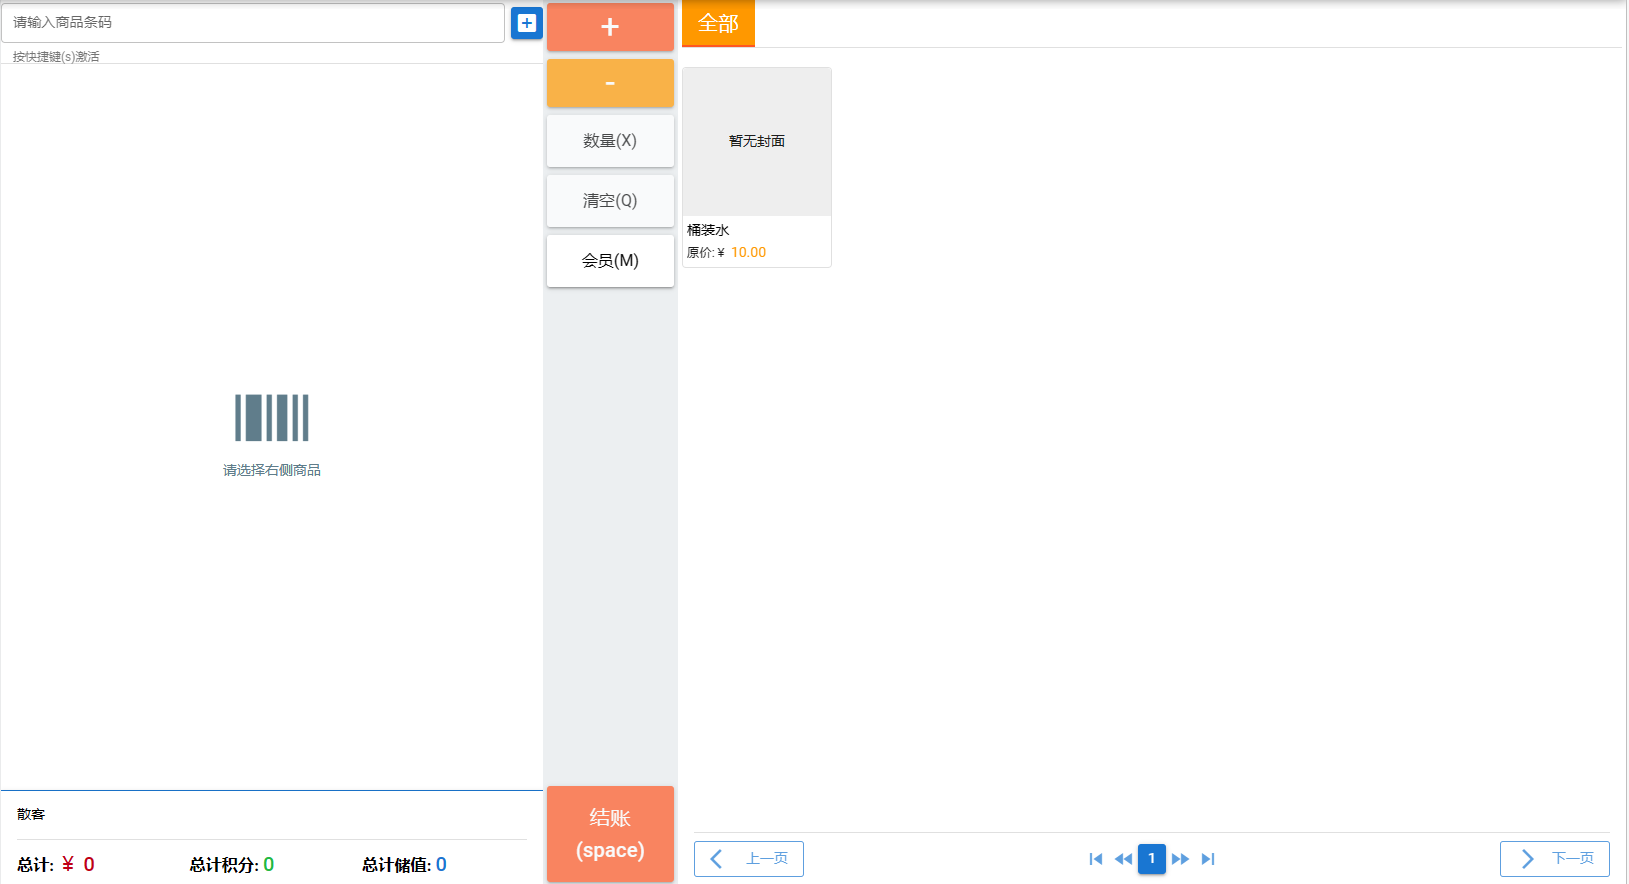The height and width of the screenshot is (884, 1629).
Task: Click the 请选择右侧商品 hint text
Action: (x=272, y=470)
